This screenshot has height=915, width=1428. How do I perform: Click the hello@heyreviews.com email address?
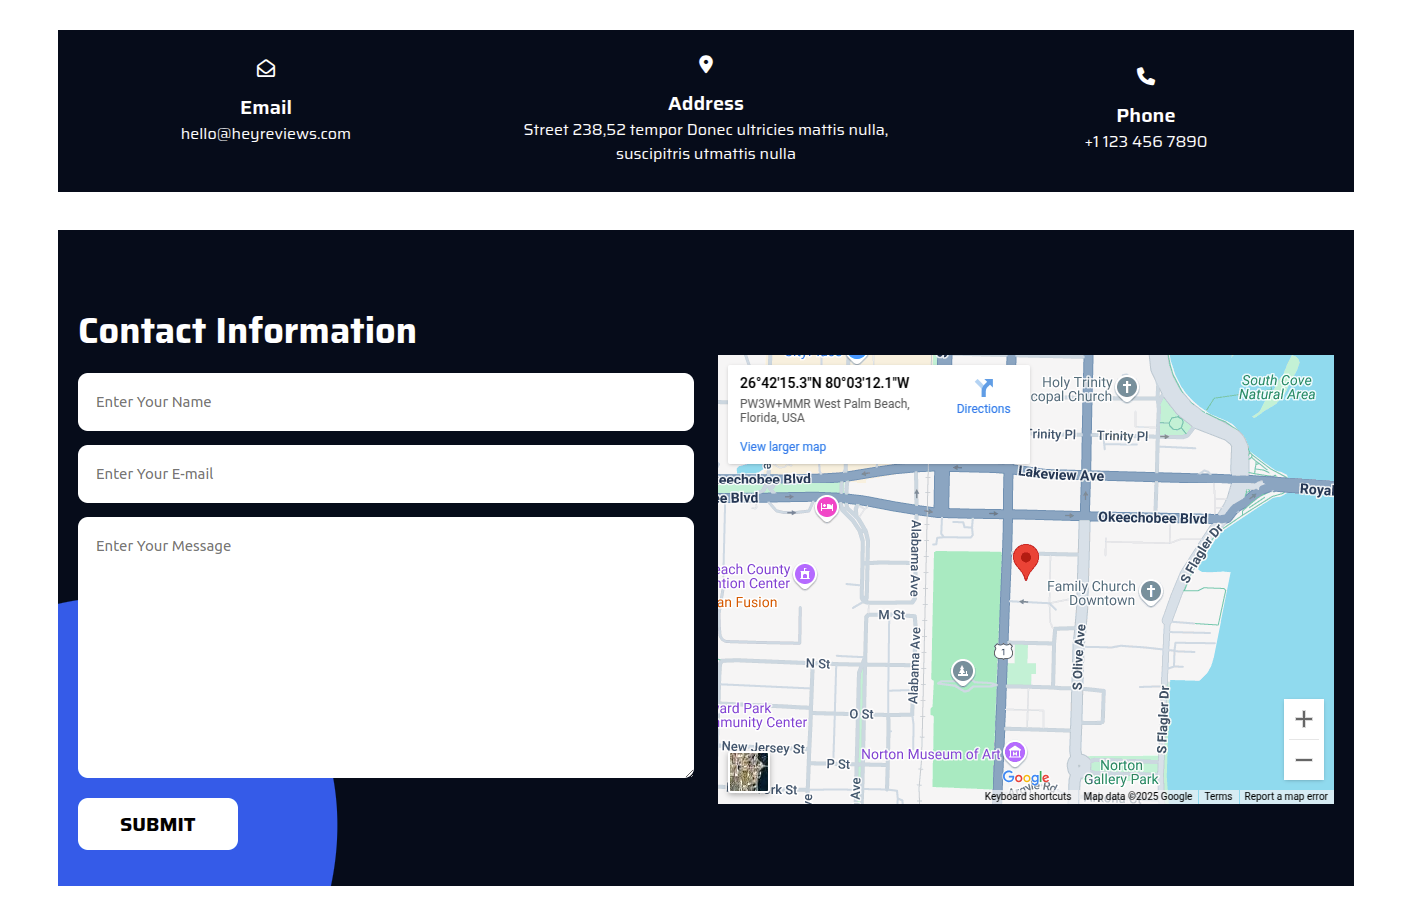point(266,134)
